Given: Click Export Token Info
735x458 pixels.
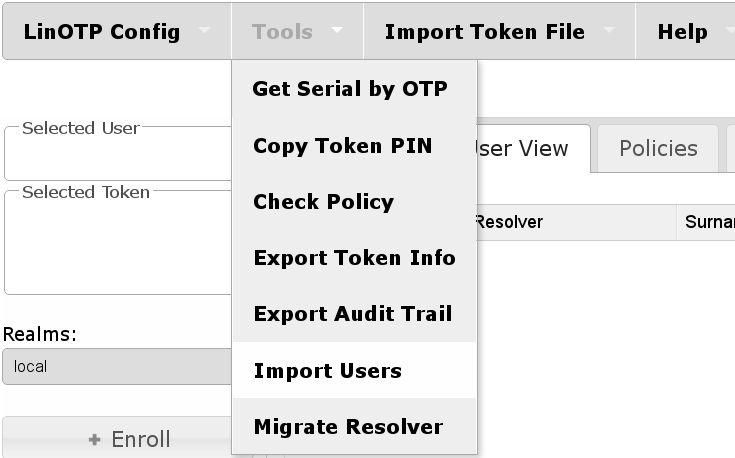Looking at the screenshot, I should coord(354,258).
